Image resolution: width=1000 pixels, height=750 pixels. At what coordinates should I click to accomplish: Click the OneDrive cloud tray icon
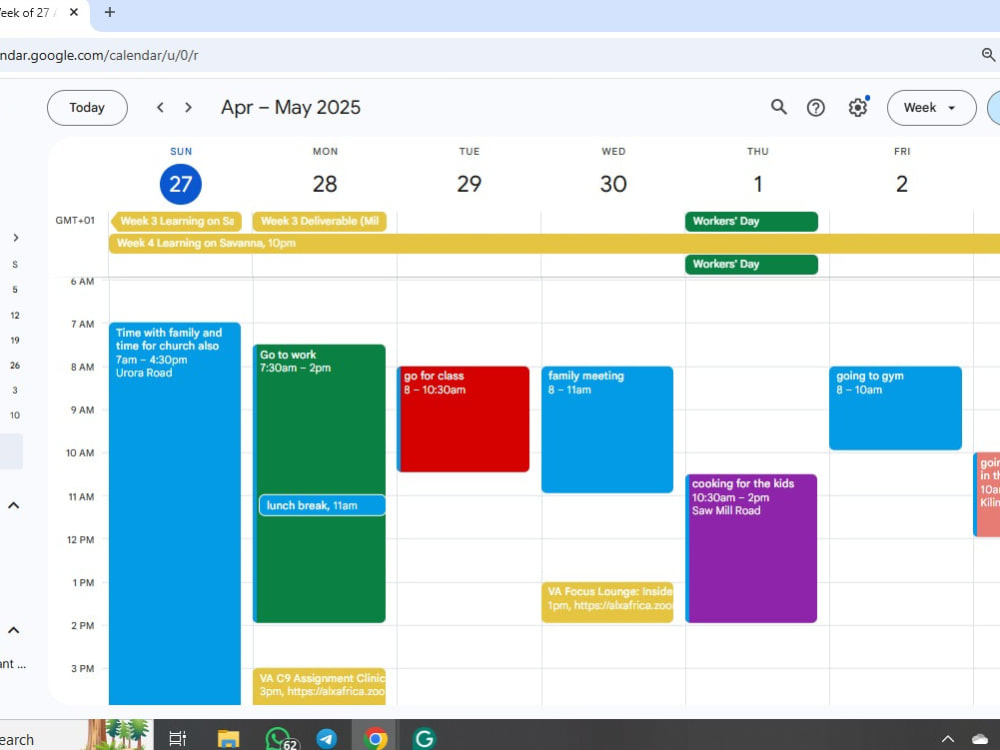point(980,739)
